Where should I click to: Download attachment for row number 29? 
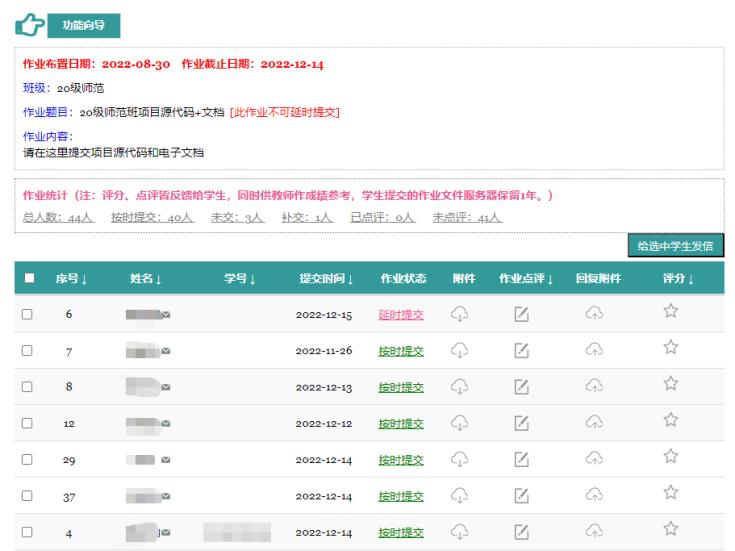pyautogui.click(x=459, y=460)
